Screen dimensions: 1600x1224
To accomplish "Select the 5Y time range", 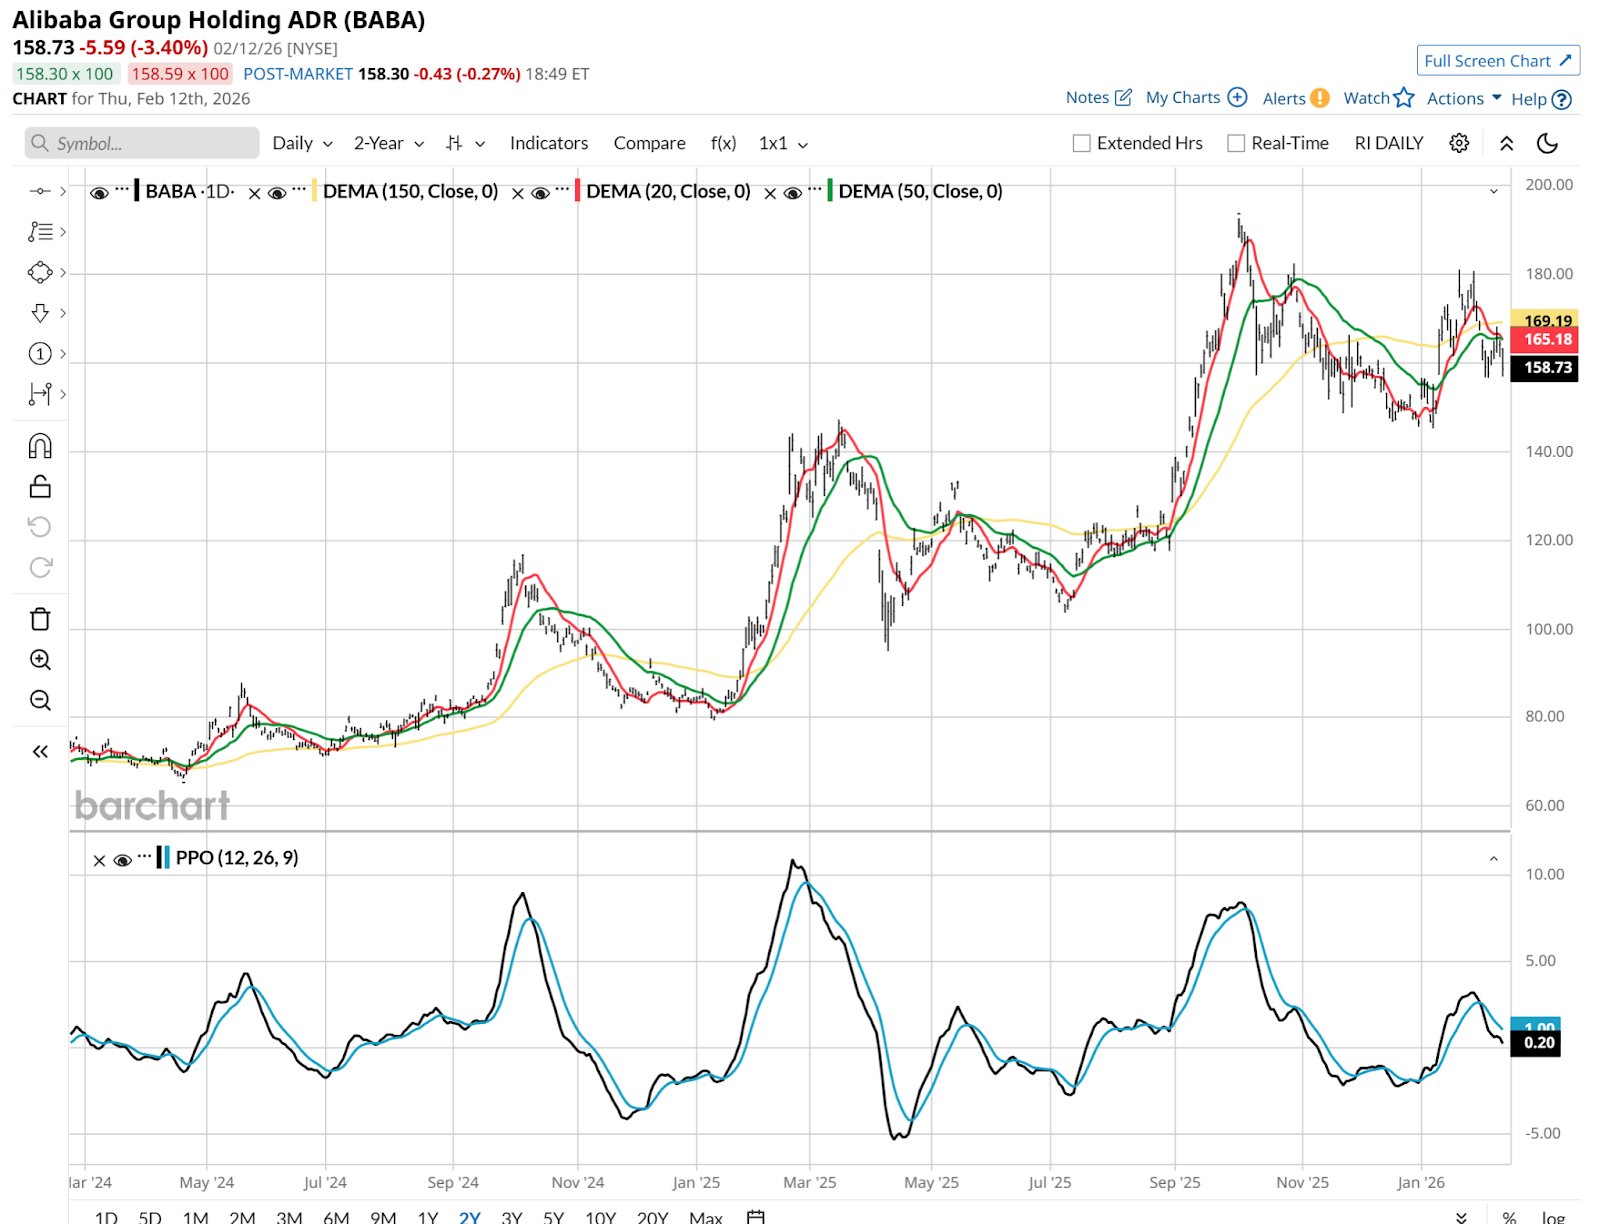I will (x=554, y=1217).
